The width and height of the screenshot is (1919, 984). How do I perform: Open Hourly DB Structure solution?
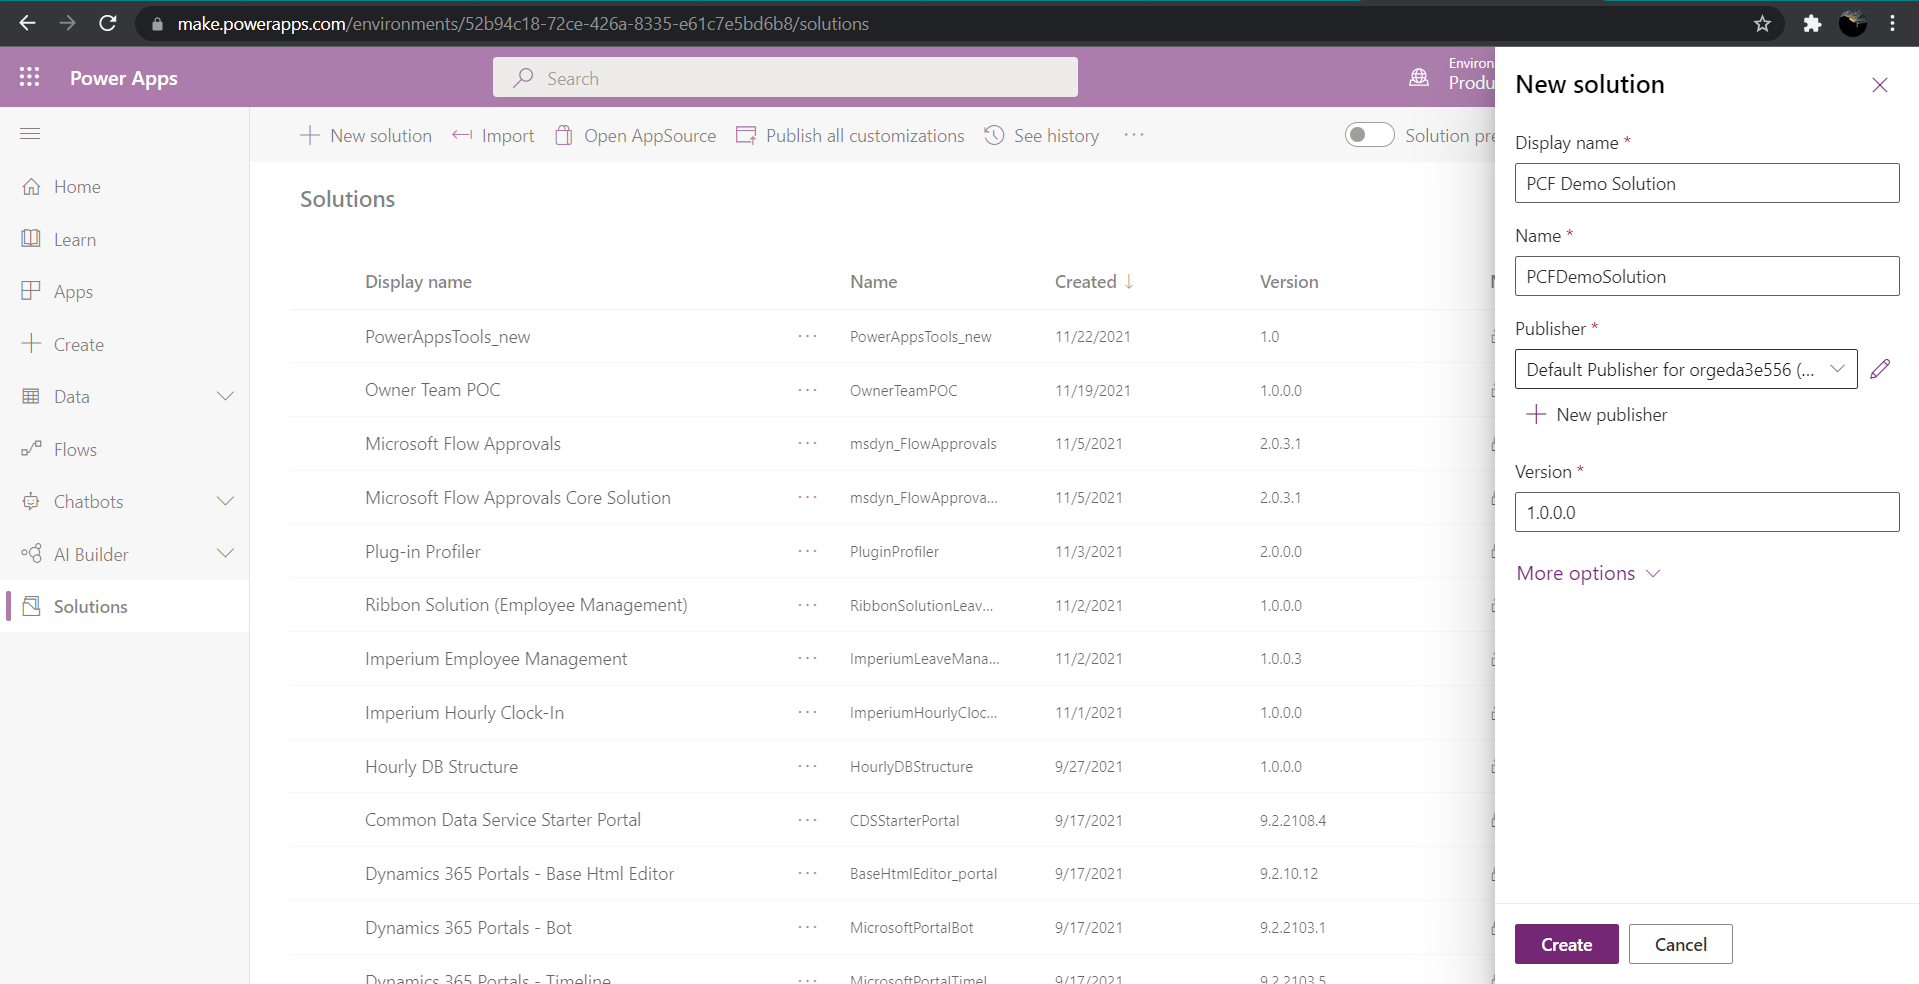point(441,766)
